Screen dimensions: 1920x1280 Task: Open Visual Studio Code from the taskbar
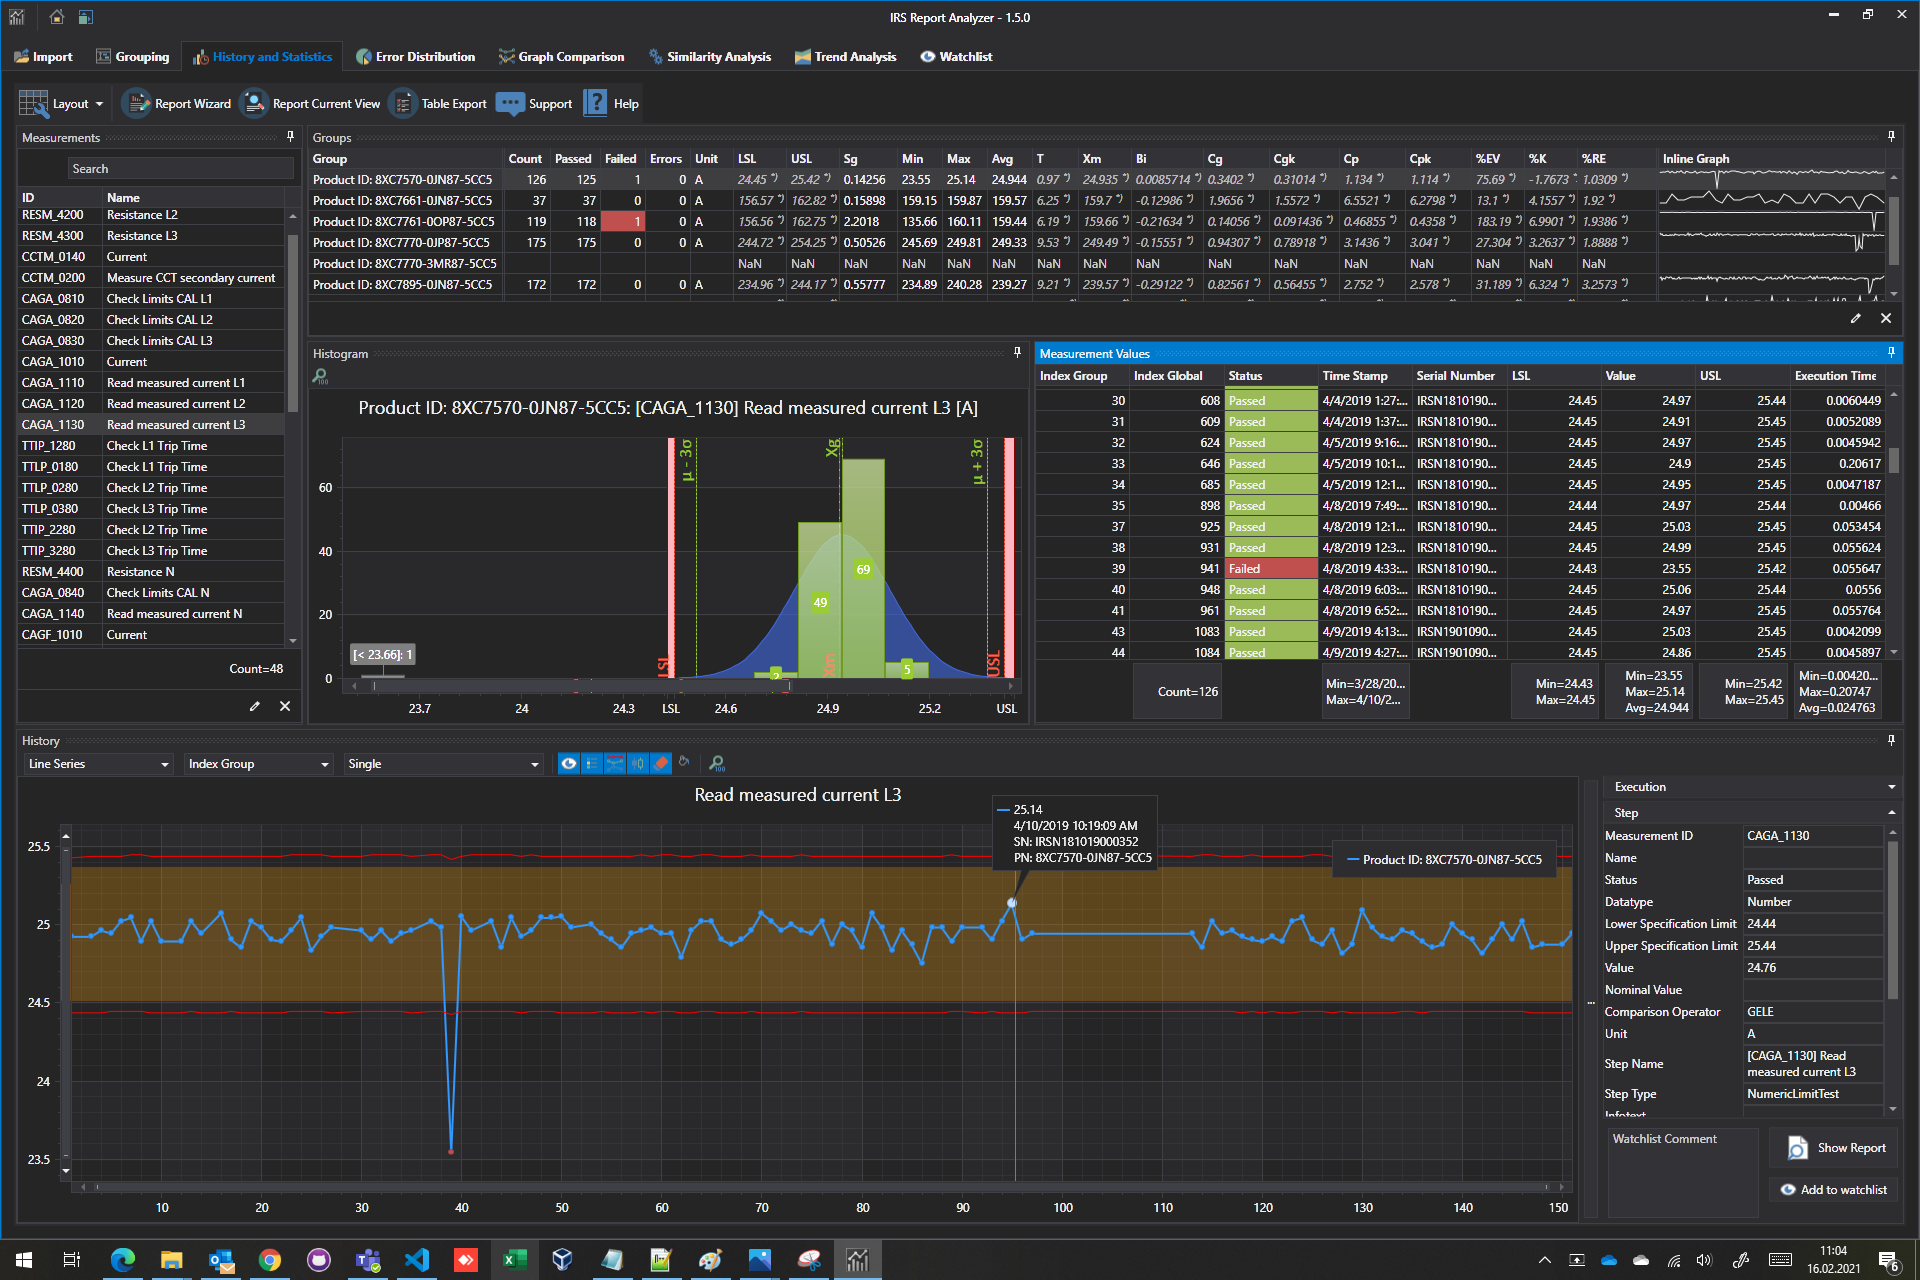[x=417, y=1259]
